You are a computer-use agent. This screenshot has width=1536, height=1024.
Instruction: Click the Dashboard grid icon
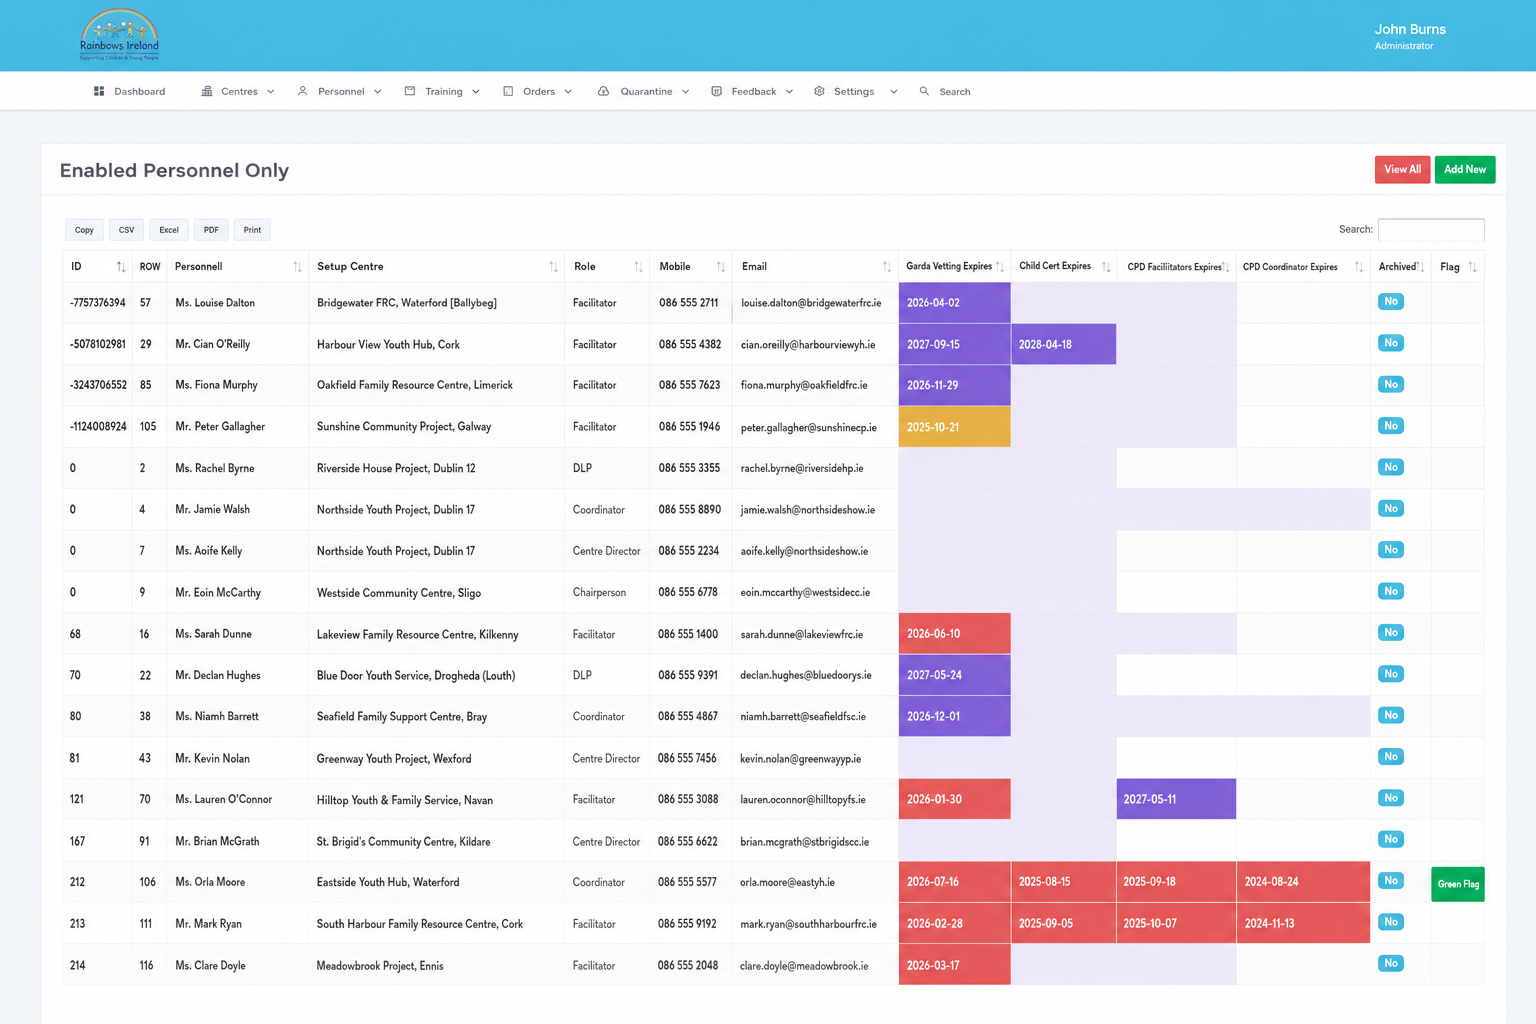pos(99,91)
